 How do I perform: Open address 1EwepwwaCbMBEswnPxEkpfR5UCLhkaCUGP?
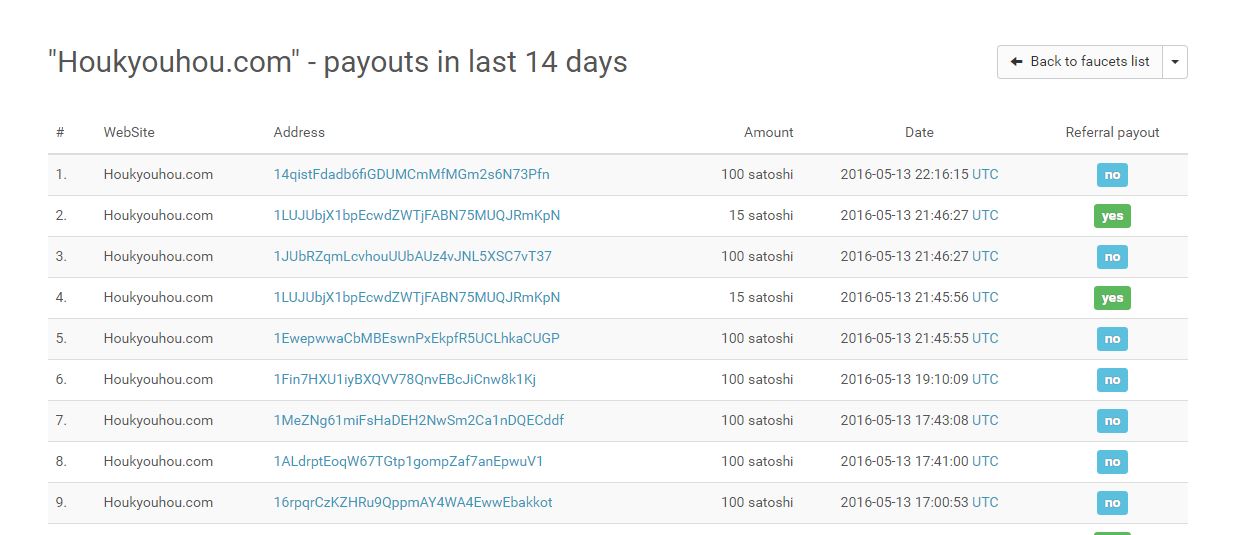[x=416, y=338]
